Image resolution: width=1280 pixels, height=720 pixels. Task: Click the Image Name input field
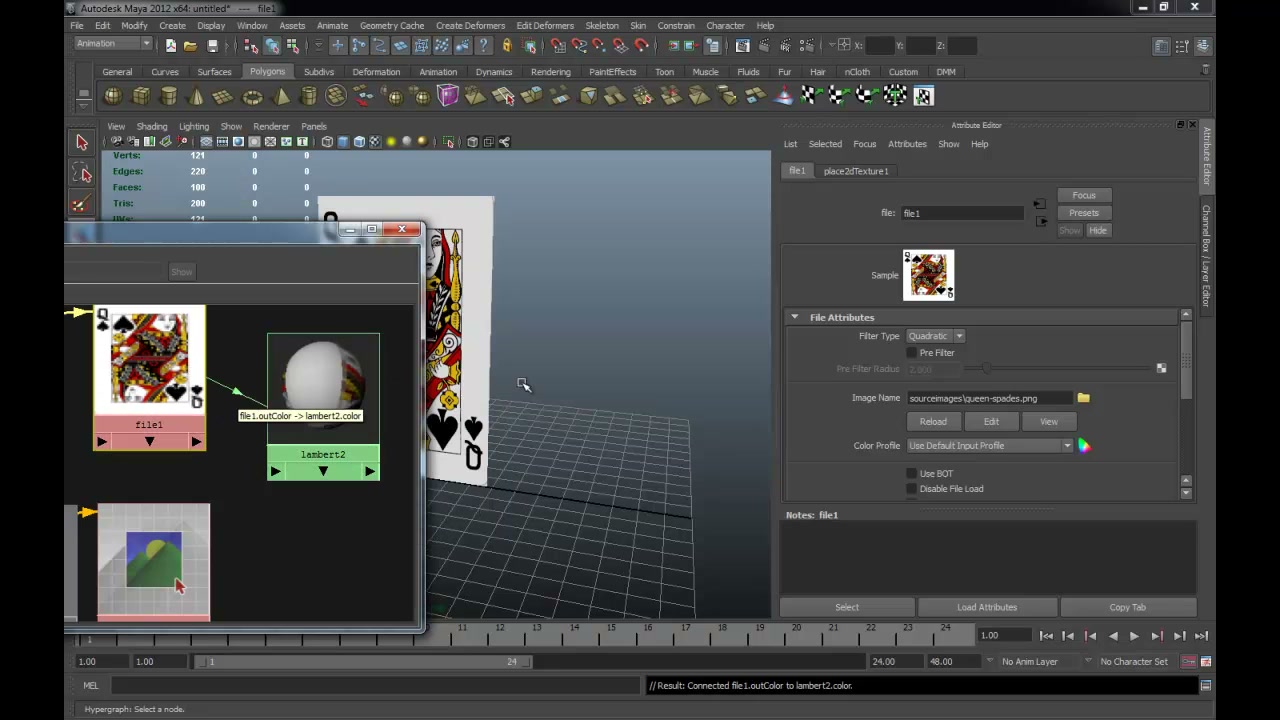(989, 398)
